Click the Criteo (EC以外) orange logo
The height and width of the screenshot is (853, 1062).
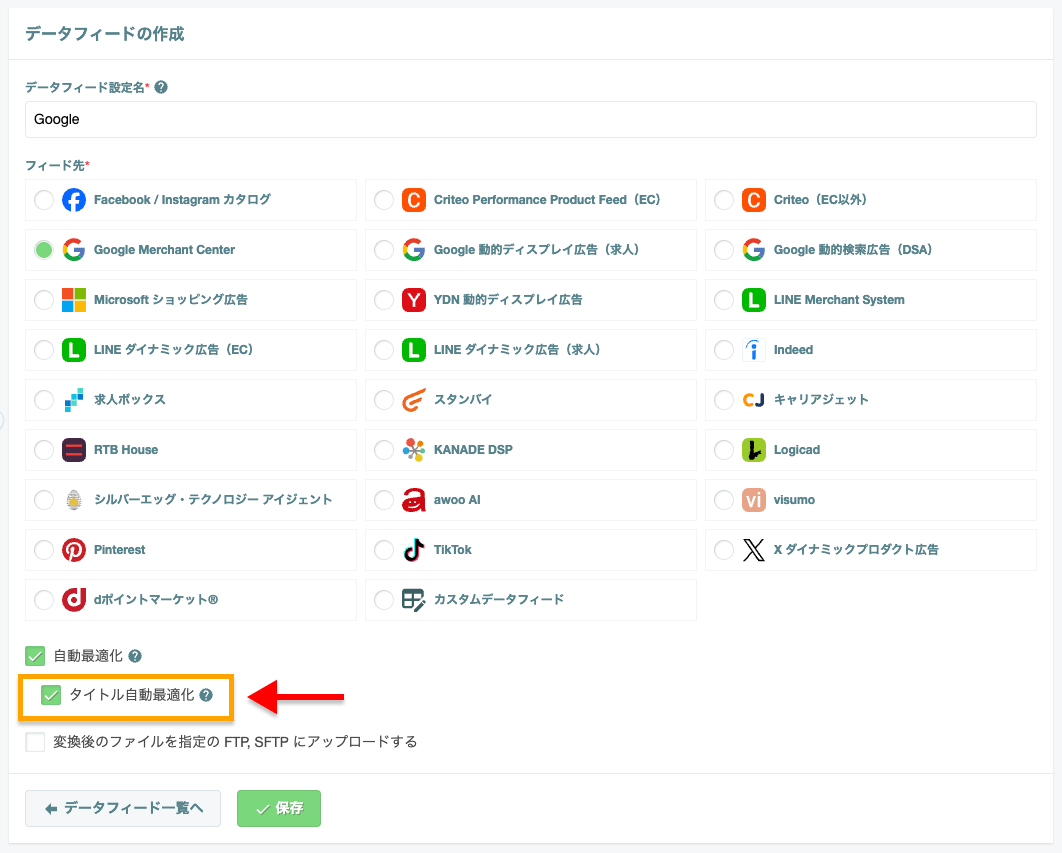(x=754, y=200)
